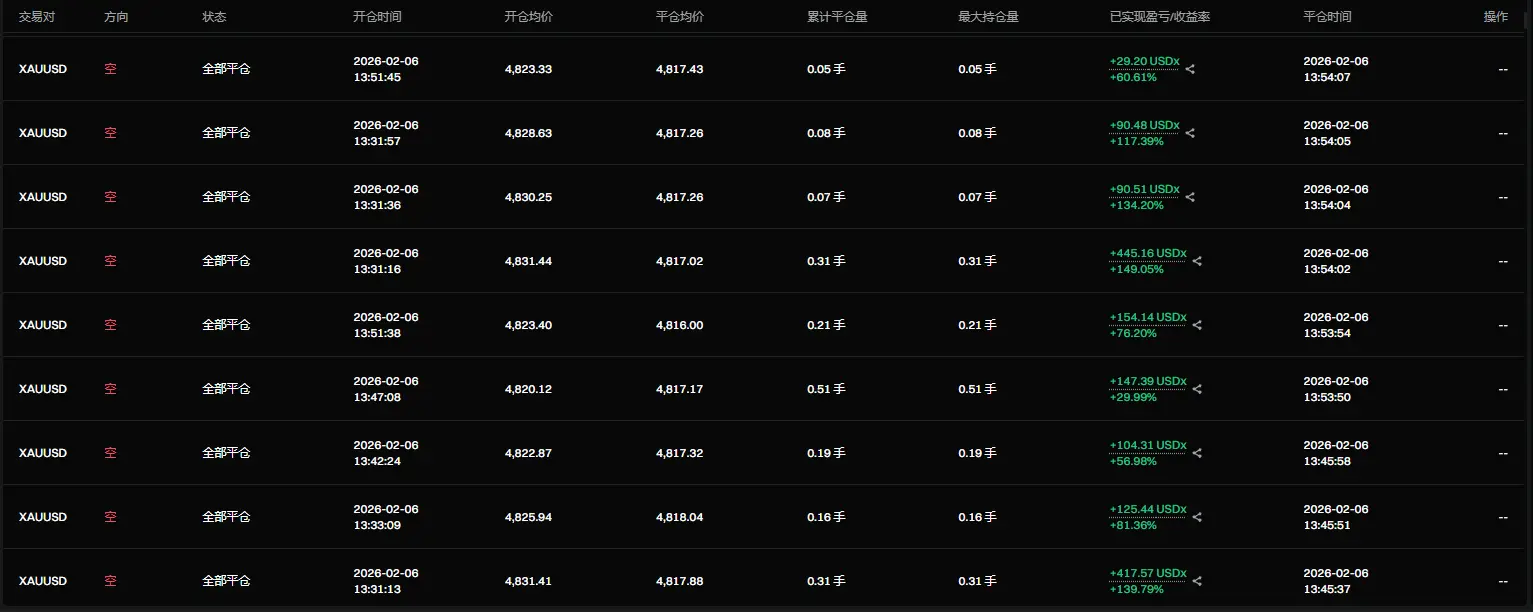The width and height of the screenshot is (1533, 612).
Task: Open share for the +445.16 USDx trade
Action: tap(1197, 261)
